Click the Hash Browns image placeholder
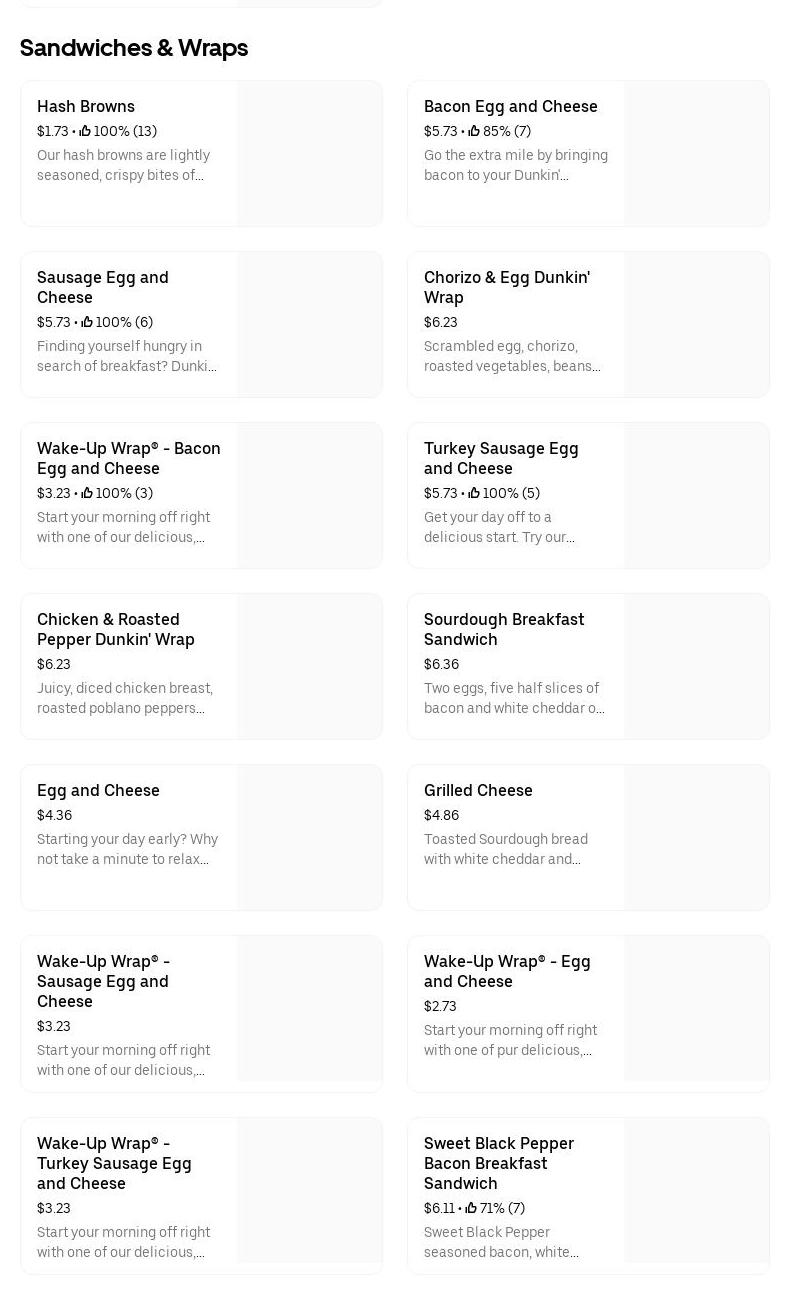804x1294 pixels. click(310, 154)
